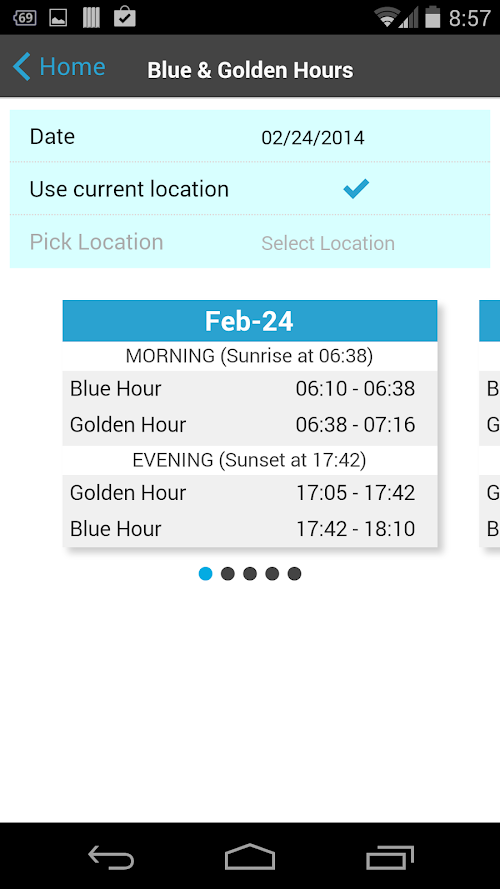Tap the Wi-Fi signal status icon
This screenshot has width=500, height=889.
coord(387,17)
